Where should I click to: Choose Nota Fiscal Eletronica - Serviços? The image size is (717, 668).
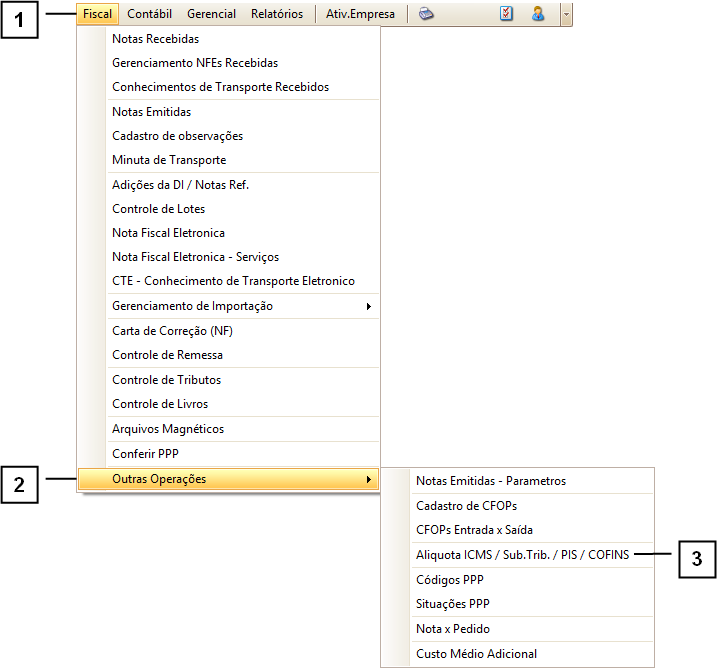coord(195,257)
